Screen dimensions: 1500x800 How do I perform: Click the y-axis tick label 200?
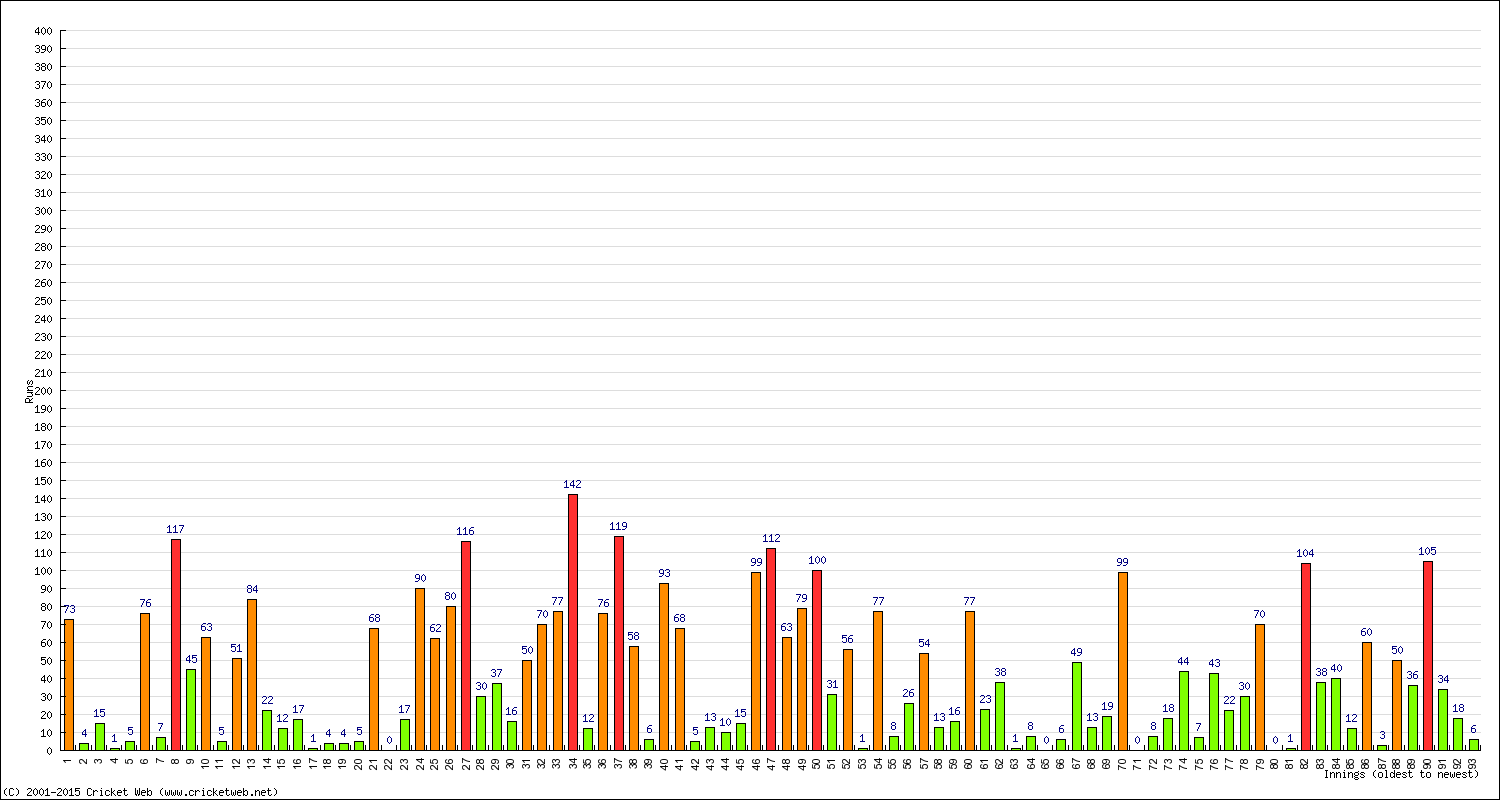click(x=43, y=391)
